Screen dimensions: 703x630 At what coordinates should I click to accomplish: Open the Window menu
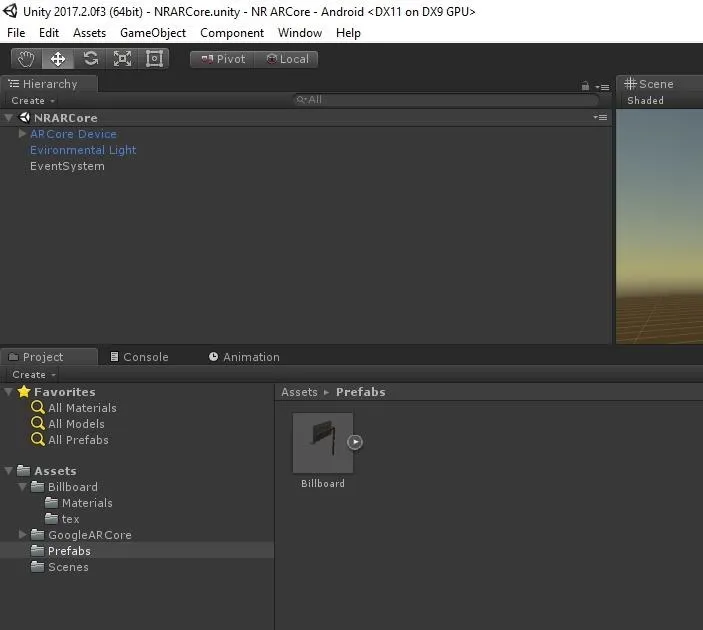[300, 33]
